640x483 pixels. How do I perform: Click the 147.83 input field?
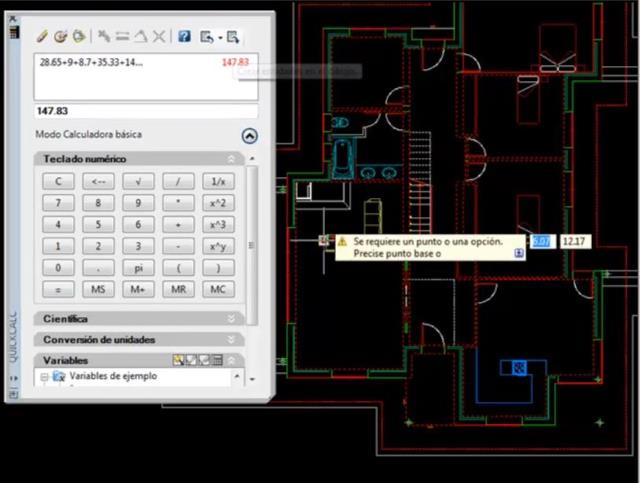146,111
